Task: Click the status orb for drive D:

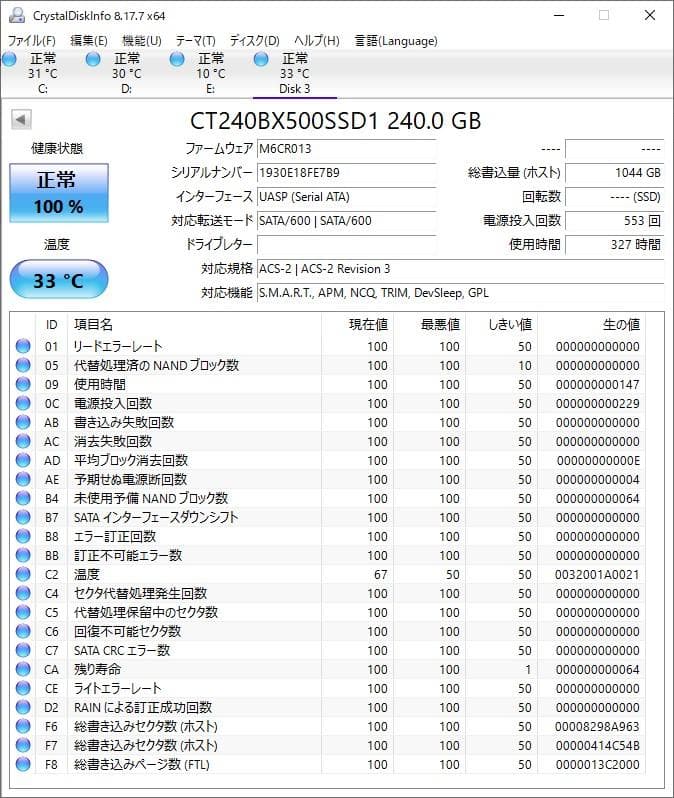Action: (x=93, y=60)
